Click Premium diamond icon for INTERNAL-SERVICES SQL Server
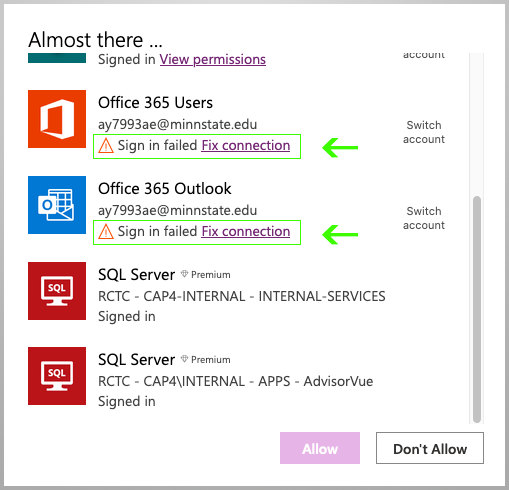The image size is (509, 490). pos(184,274)
